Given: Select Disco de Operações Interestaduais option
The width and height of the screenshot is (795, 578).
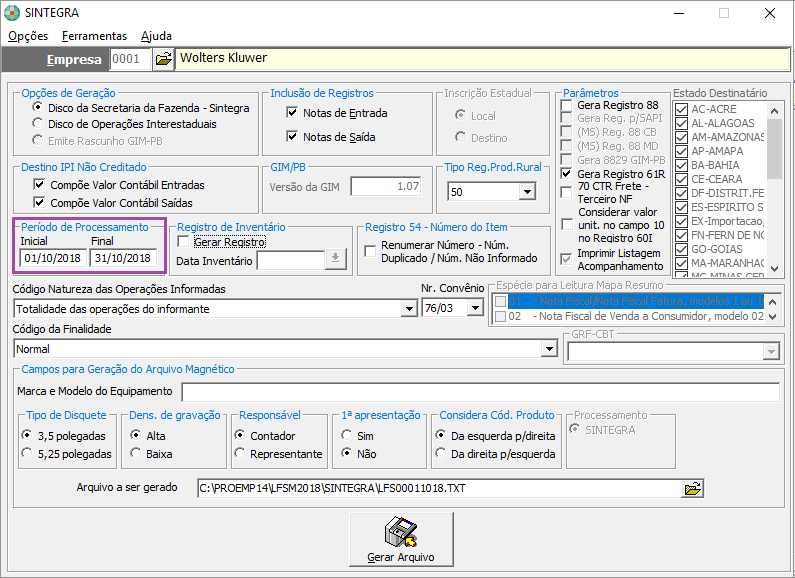Looking at the screenshot, I should (x=38, y=123).
